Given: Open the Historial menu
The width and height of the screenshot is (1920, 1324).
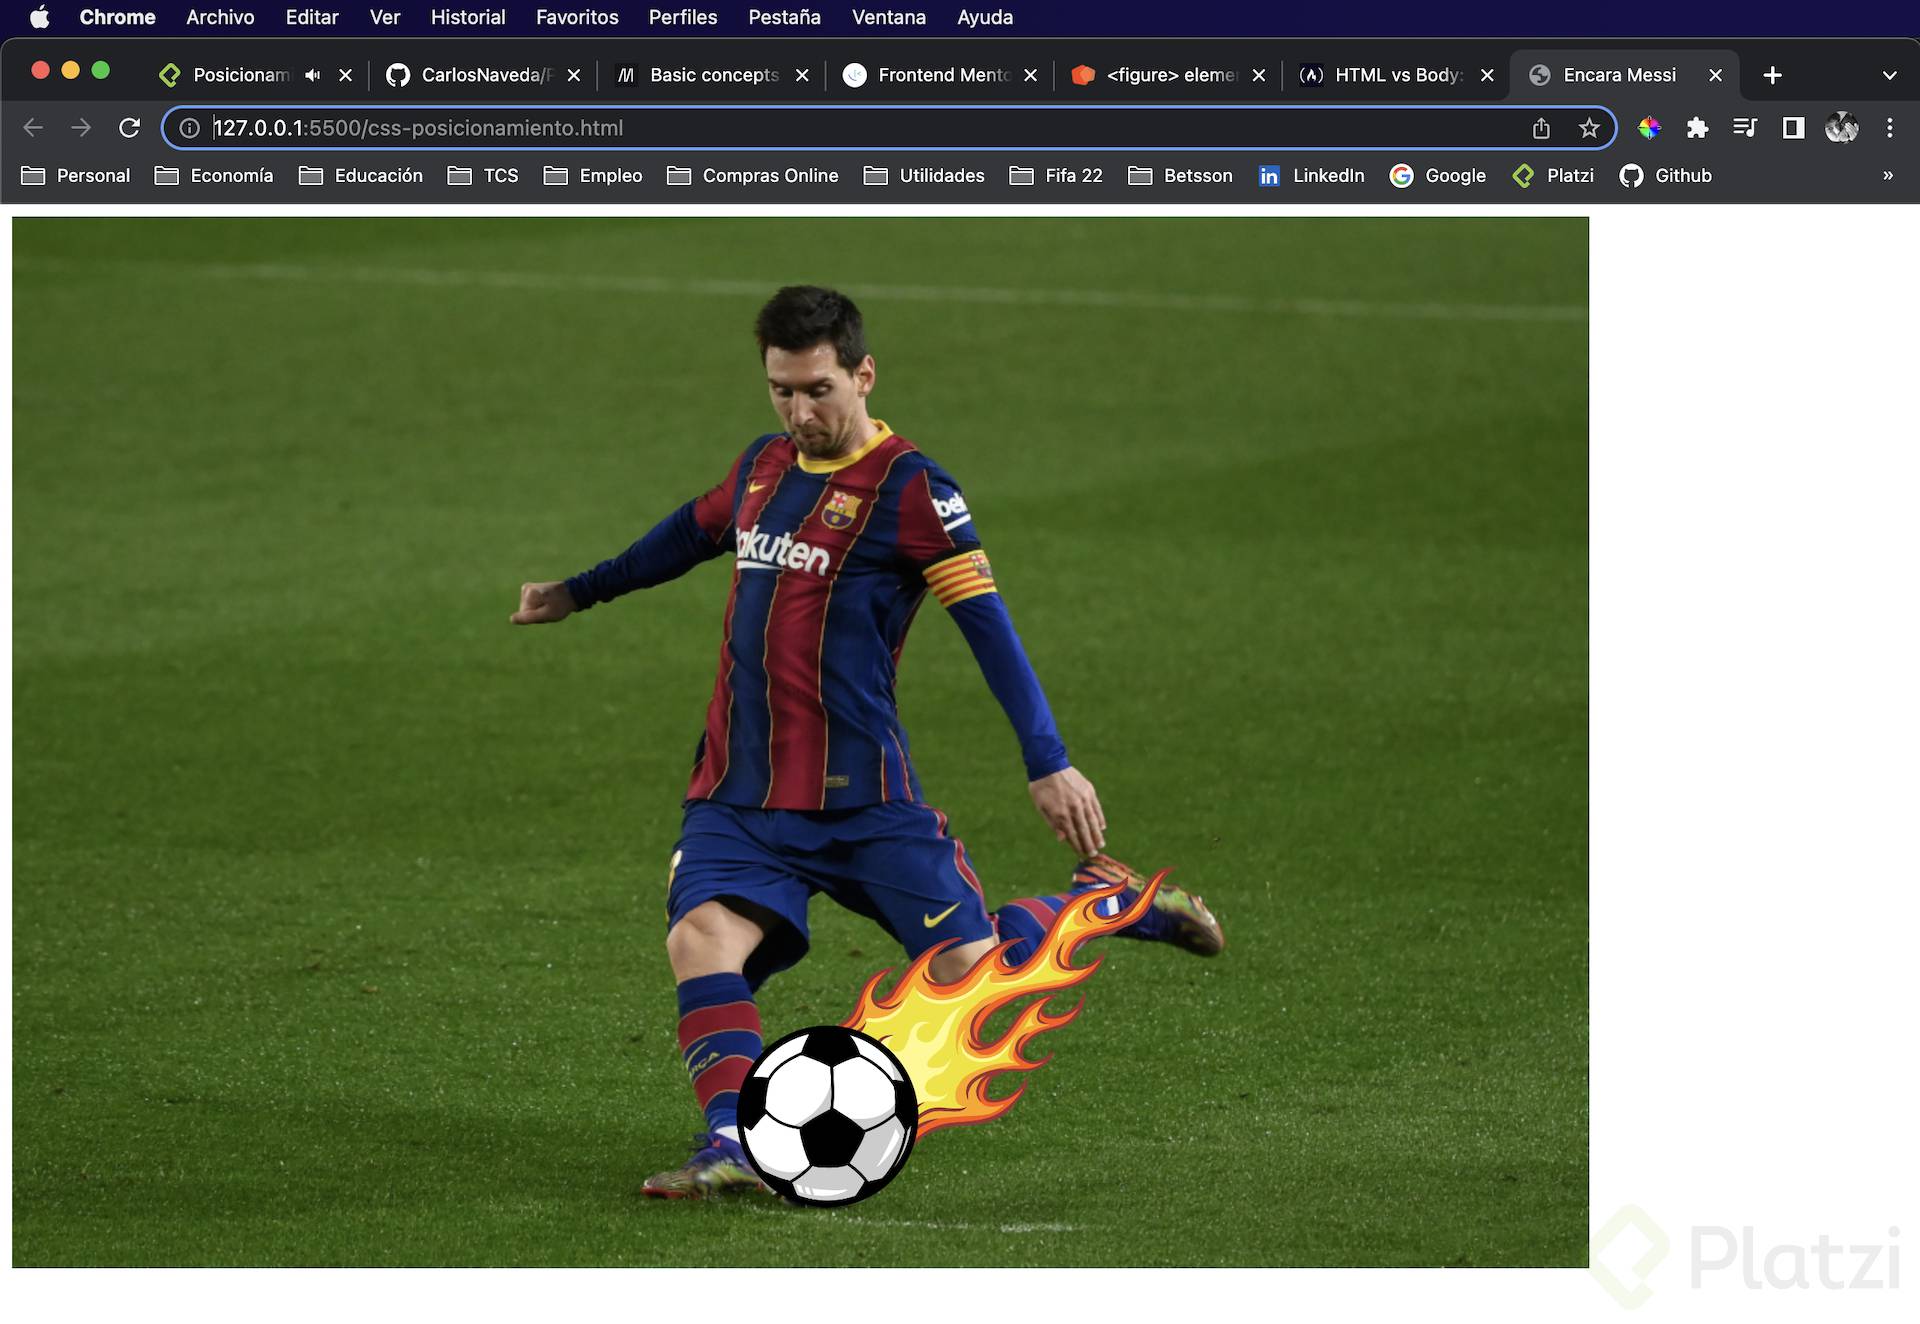Looking at the screenshot, I should click(467, 17).
